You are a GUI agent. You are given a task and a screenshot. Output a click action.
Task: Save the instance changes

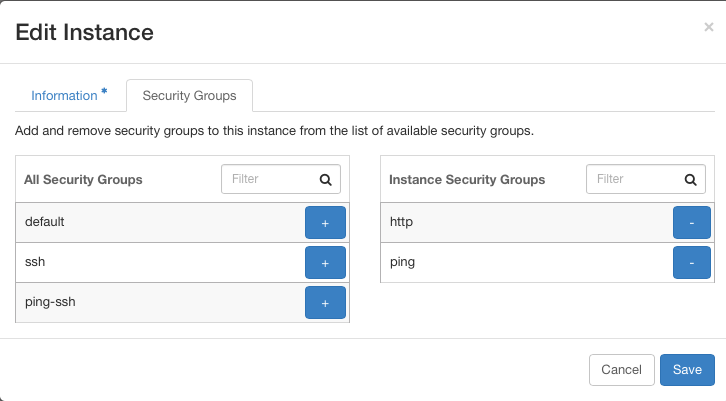687,370
